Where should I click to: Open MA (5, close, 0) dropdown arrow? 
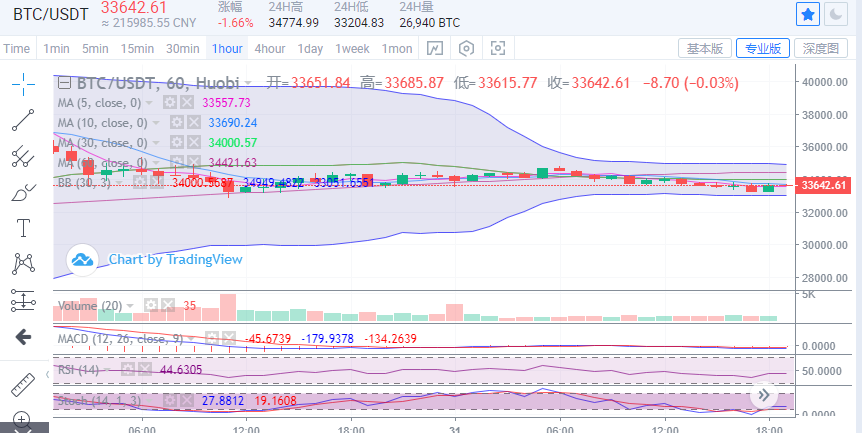151,103
